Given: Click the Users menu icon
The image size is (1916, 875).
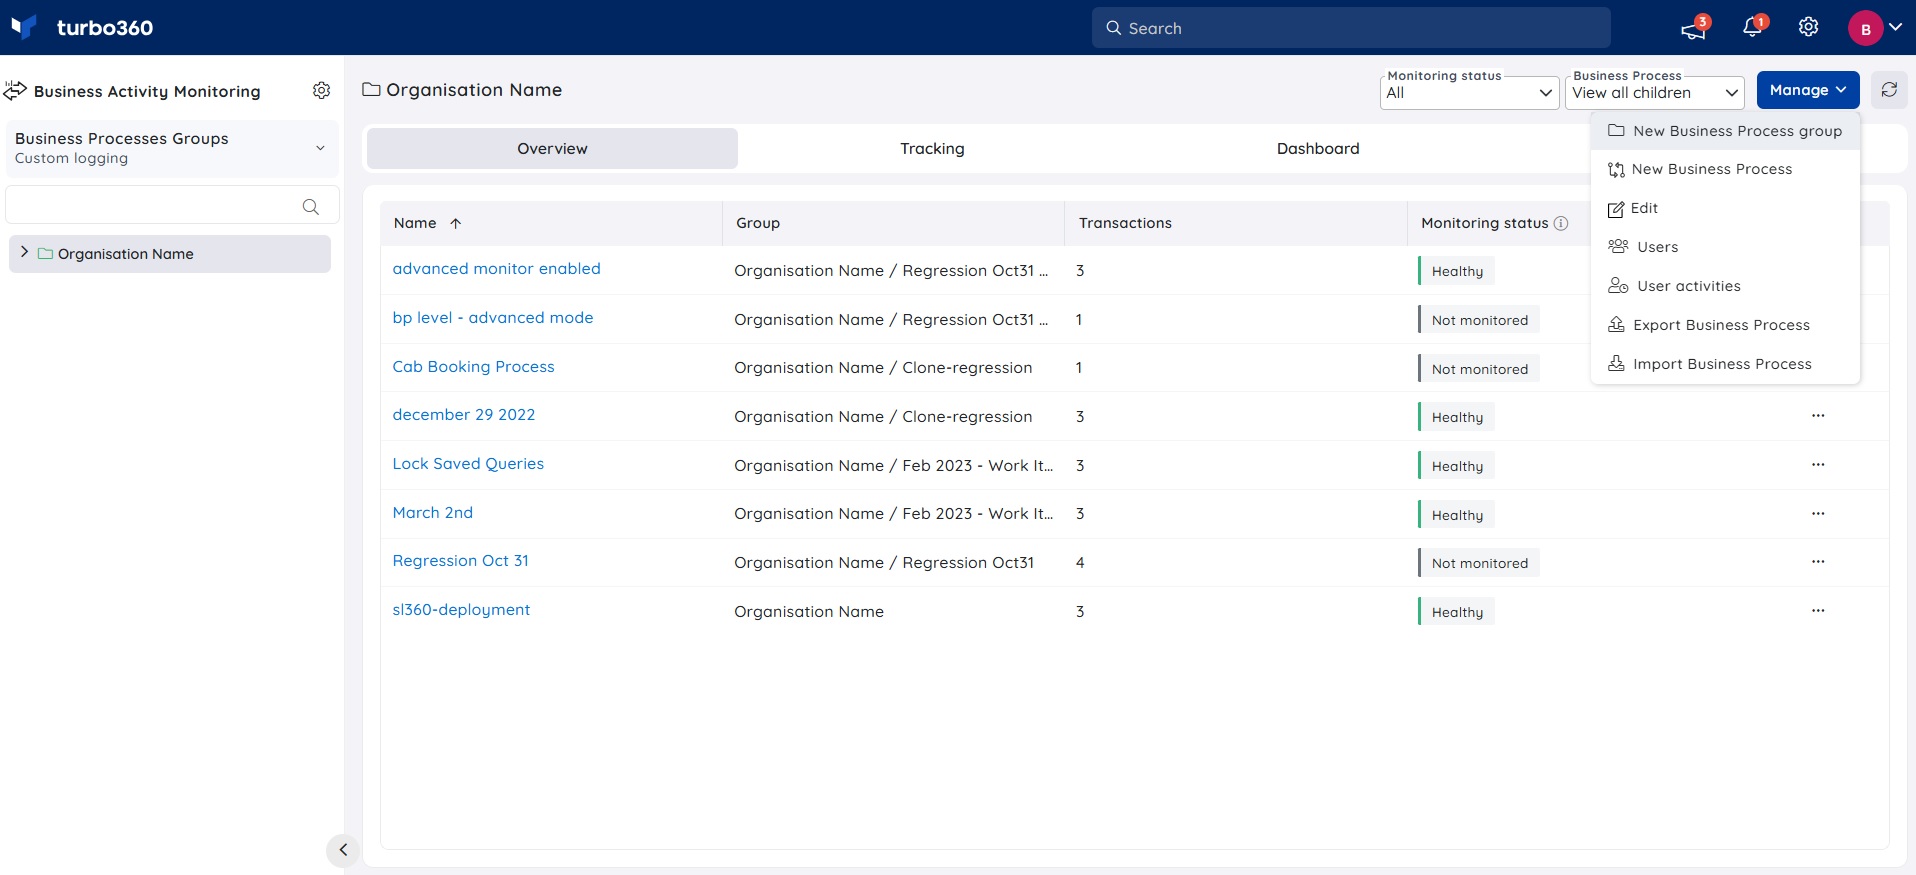Looking at the screenshot, I should click(1618, 247).
